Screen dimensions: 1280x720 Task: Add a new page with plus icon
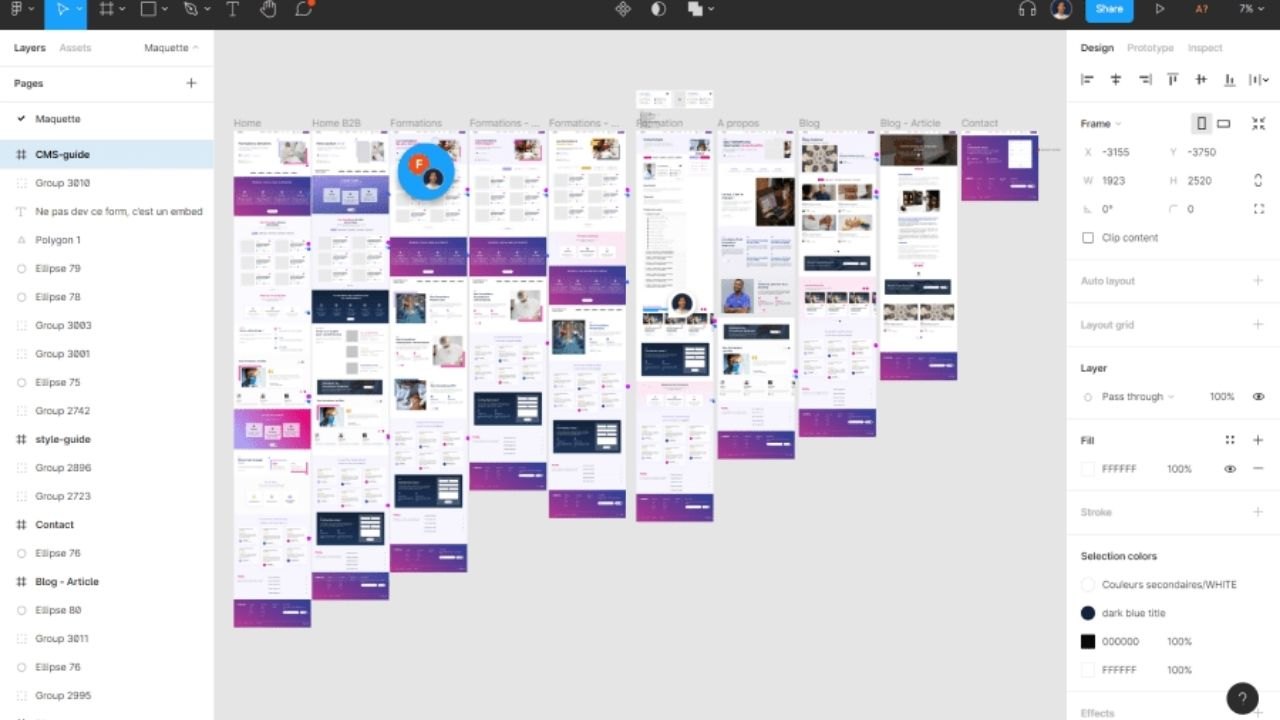pyautogui.click(x=191, y=83)
